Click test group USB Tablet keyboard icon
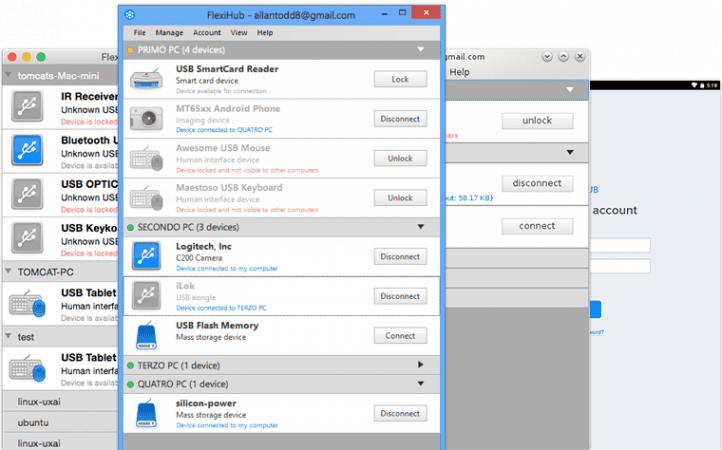This screenshot has width=722, height=450. click(27, 368)
